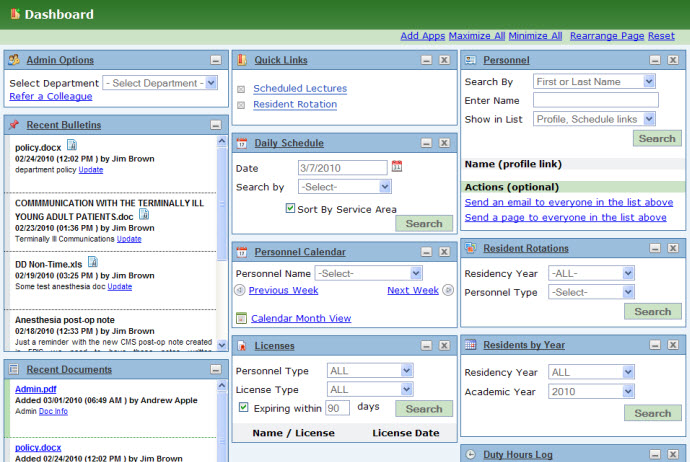Click the Enter Name input field
The height and width of the screenshot is (462, 690).
tap(596, 100)
